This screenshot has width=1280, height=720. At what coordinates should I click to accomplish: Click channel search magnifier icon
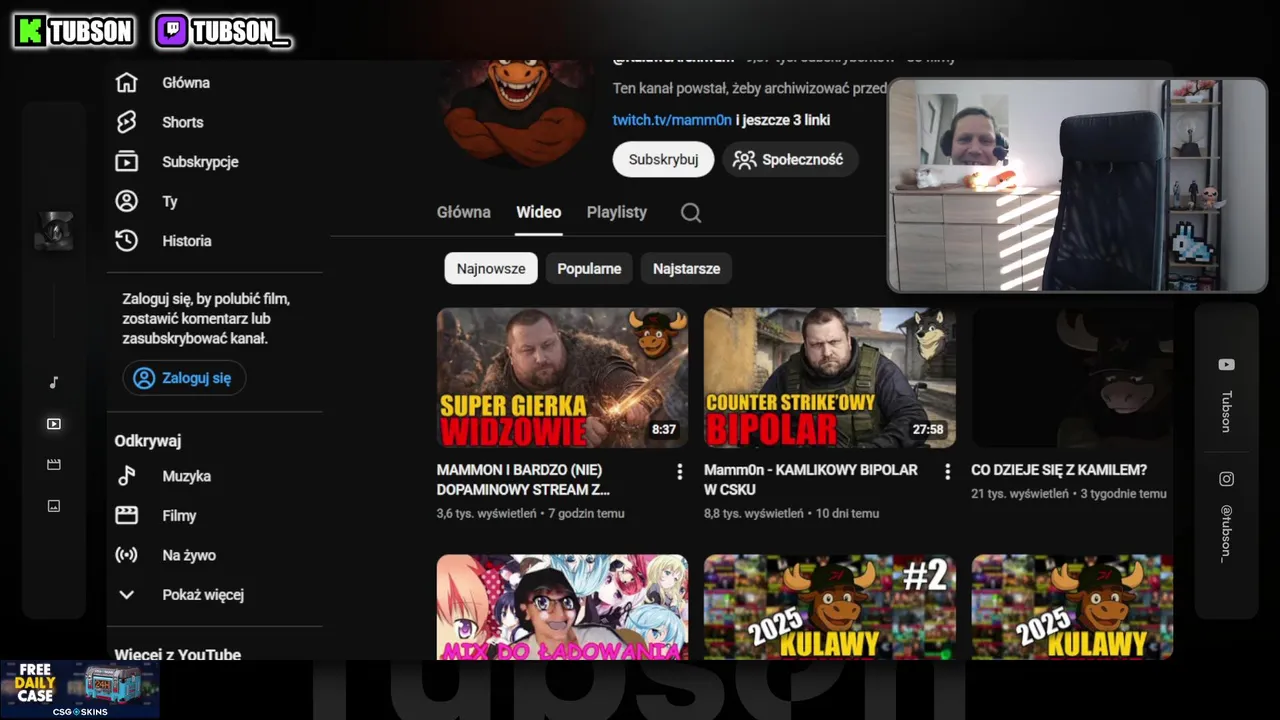[691, 212]
